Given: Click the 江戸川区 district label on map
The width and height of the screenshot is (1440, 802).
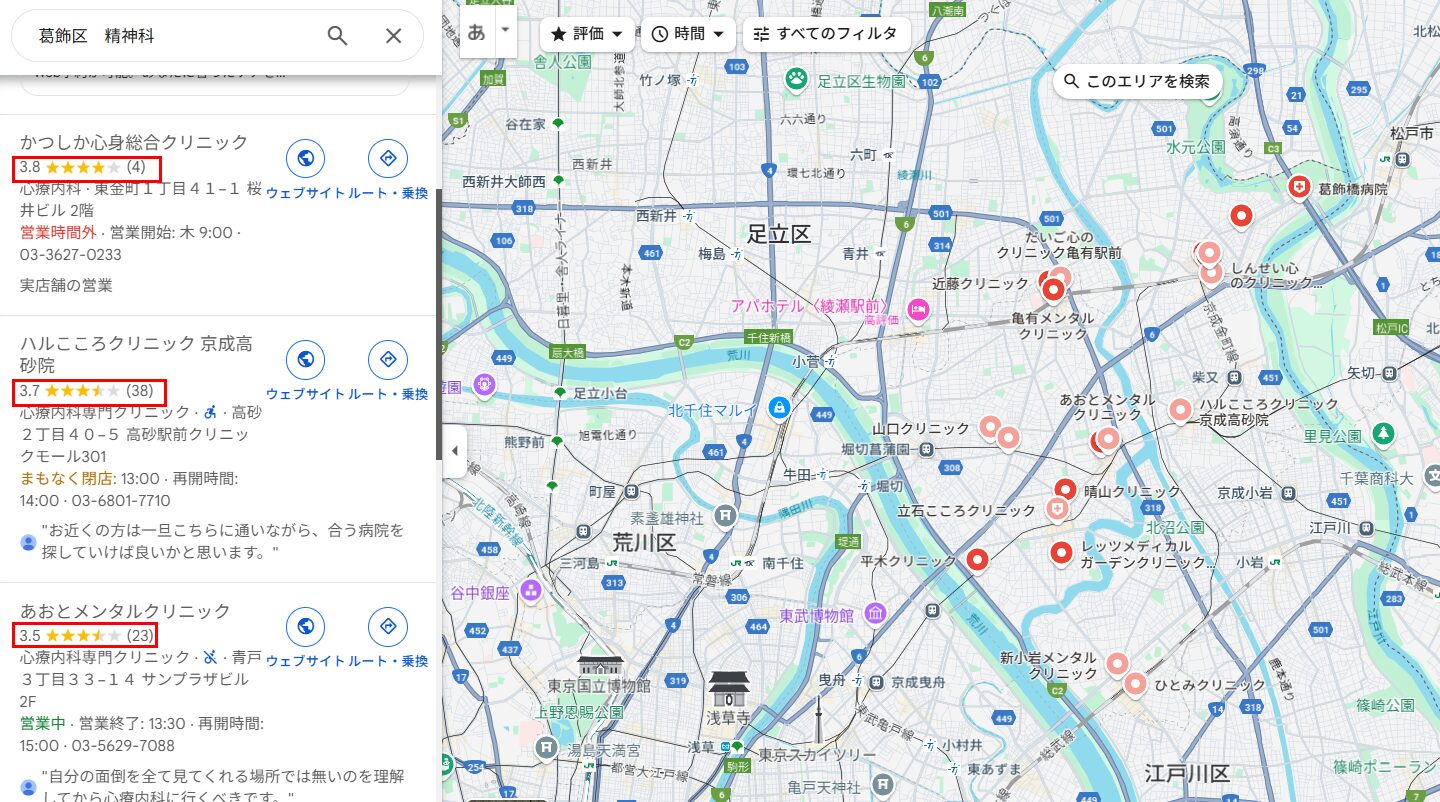Looking at the screenshot, I should pyautogui.click(x=1187, y=773).
